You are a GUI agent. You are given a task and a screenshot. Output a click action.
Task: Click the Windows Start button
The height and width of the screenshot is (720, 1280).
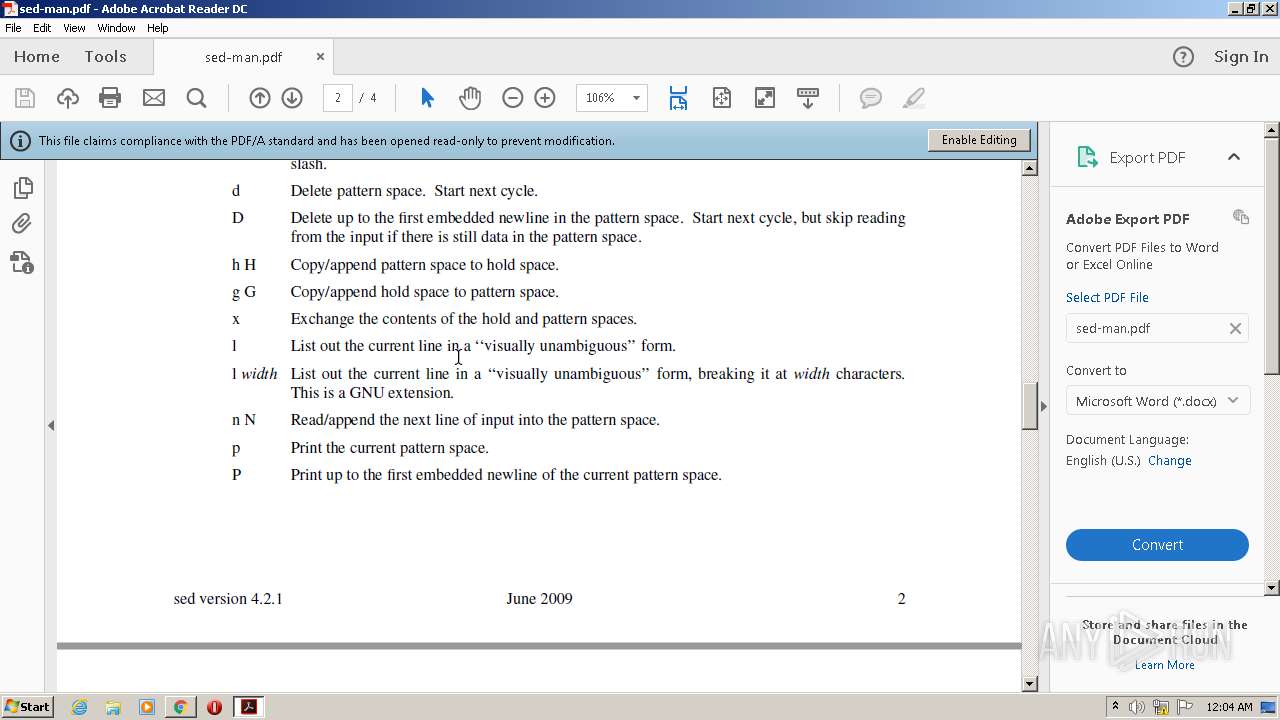click(27, 707)
